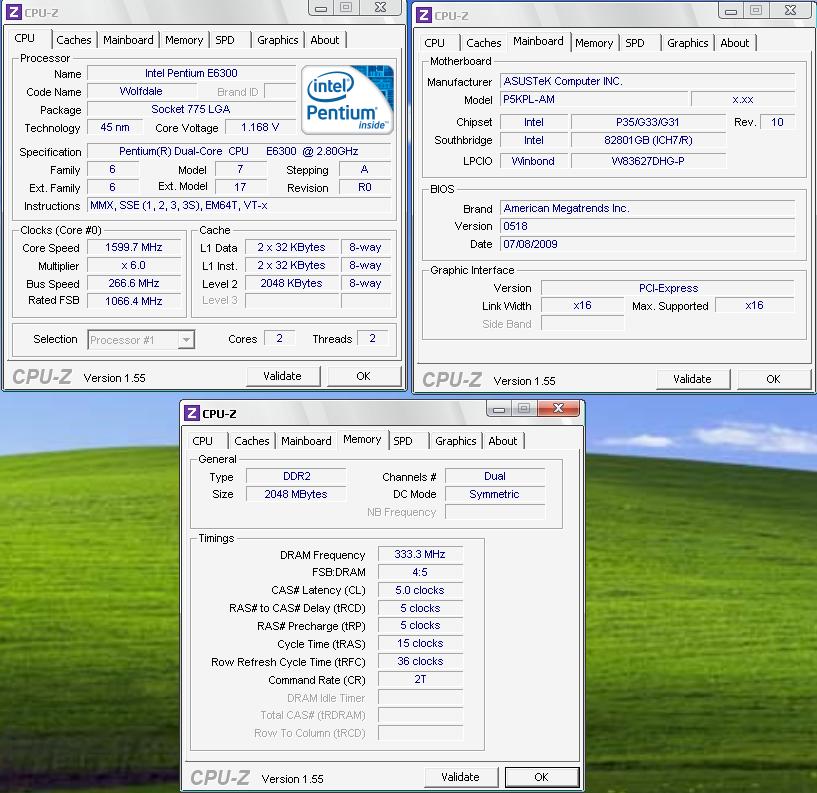The image size is (817, 793).
Task: Go to SPD tab in the processor info window
Action: [225, 40]
